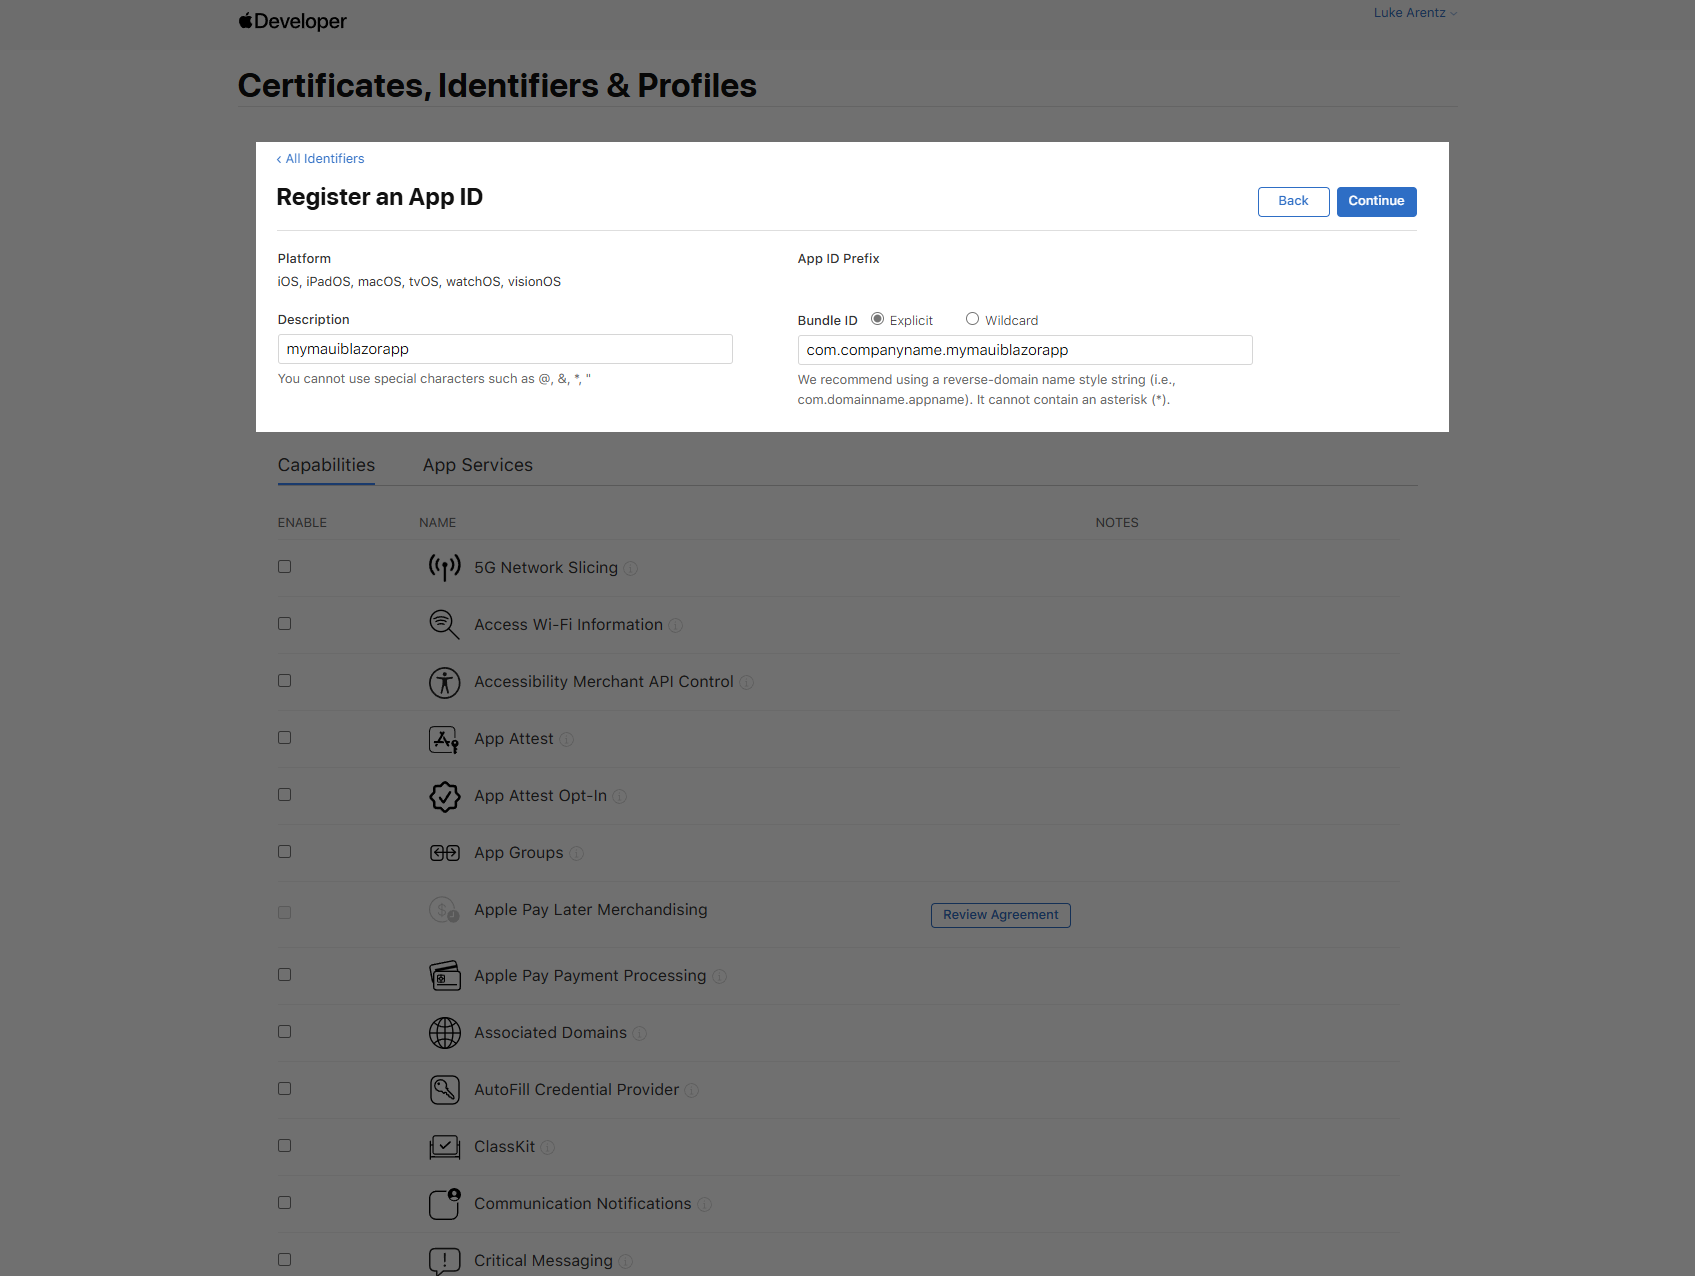
Task: Select the Wildcard Bundle ID radio button
Action: (x=972, y=319)
